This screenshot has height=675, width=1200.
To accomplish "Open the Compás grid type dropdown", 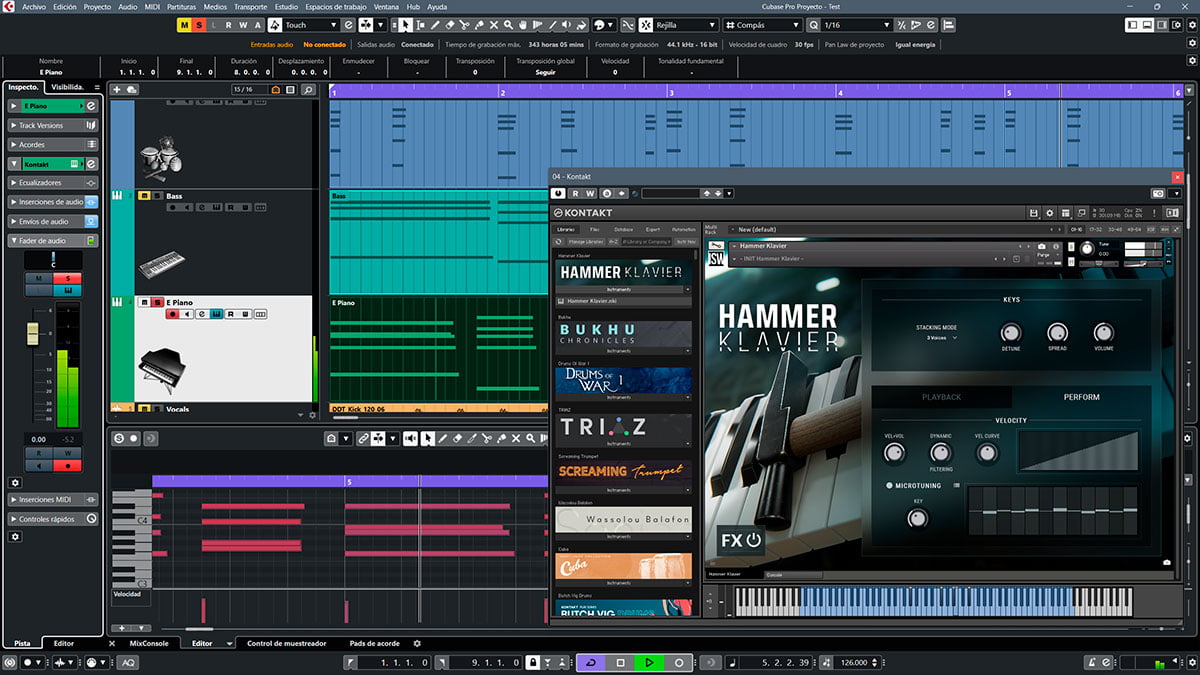I will (x=760, y=25).
